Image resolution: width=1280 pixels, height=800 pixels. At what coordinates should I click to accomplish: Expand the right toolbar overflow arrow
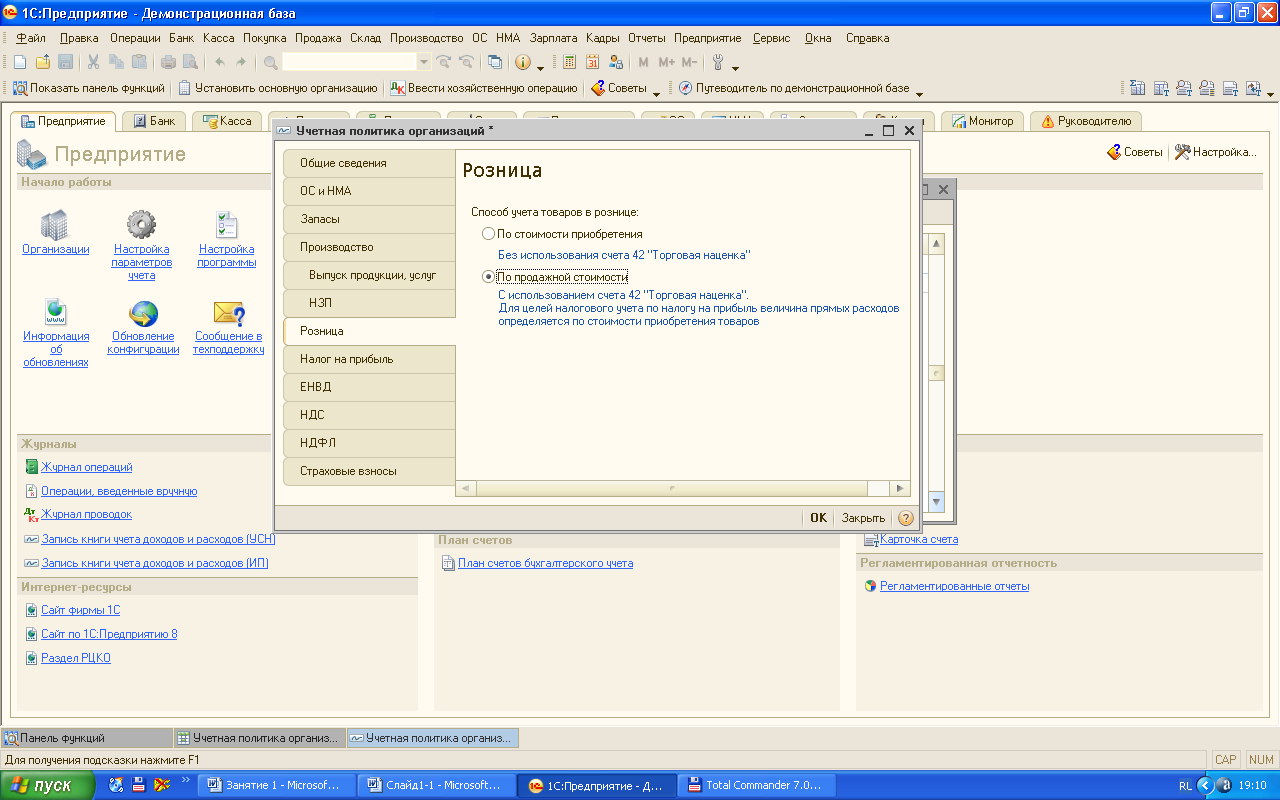(x=1271, y=92)
